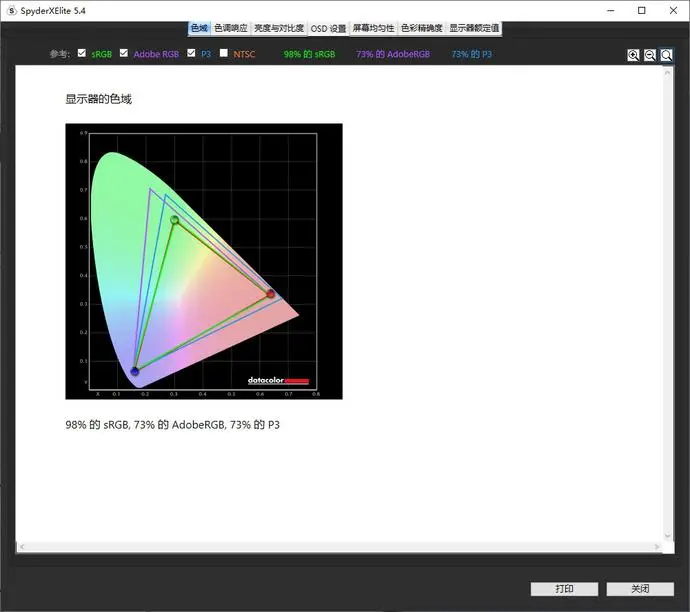Uncheck the Adobe RGB reference checkbox

(124, 53)
